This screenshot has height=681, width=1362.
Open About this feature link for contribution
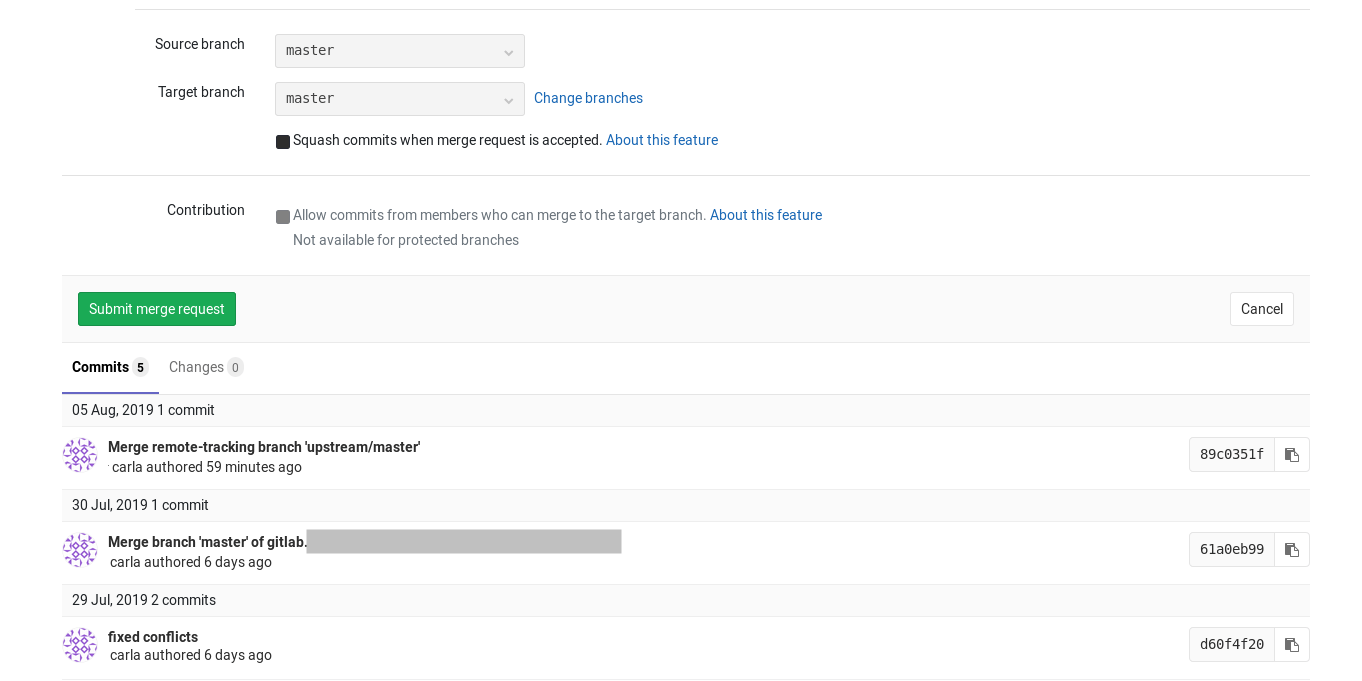[765, 215]
